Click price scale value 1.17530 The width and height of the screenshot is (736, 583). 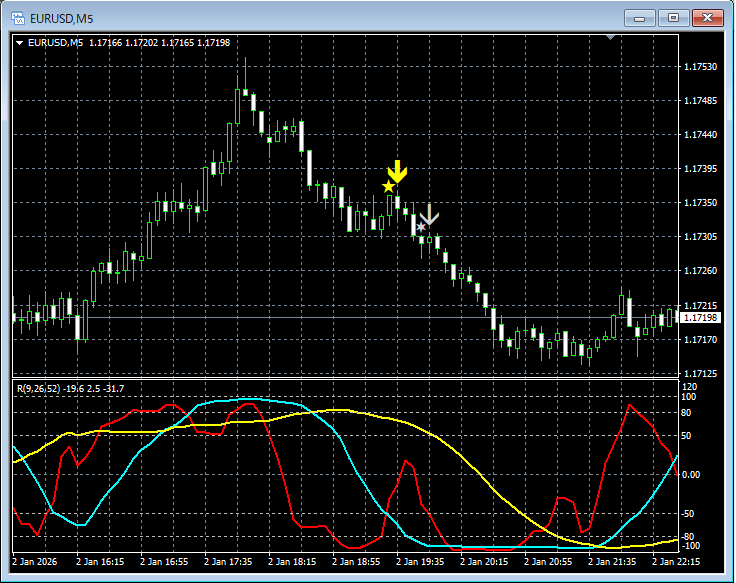[x=700, y=67]
